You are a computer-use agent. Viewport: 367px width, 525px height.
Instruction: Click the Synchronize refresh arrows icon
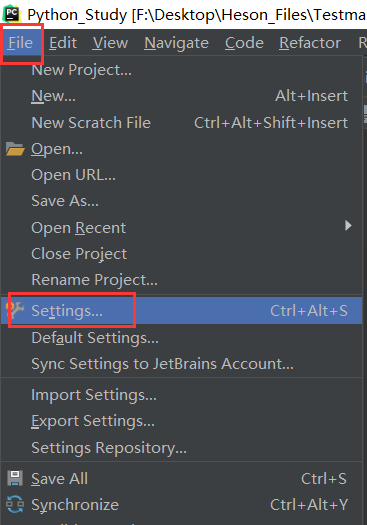(15, 505)
